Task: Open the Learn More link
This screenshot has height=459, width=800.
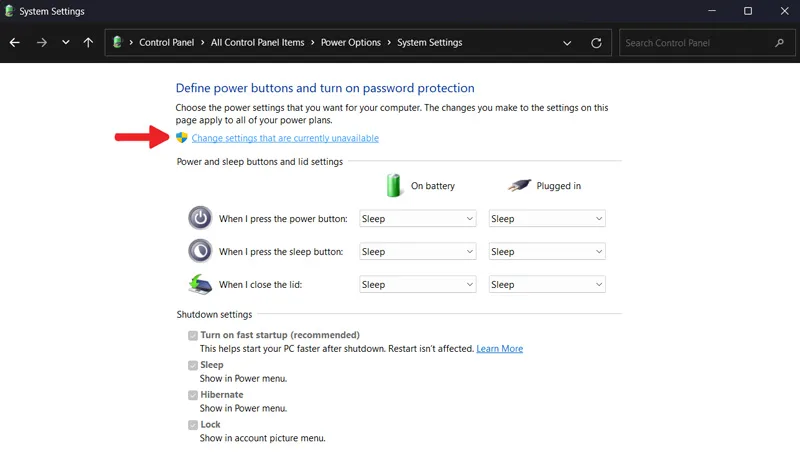Action: pyautogui.click(x=499, y=348)
